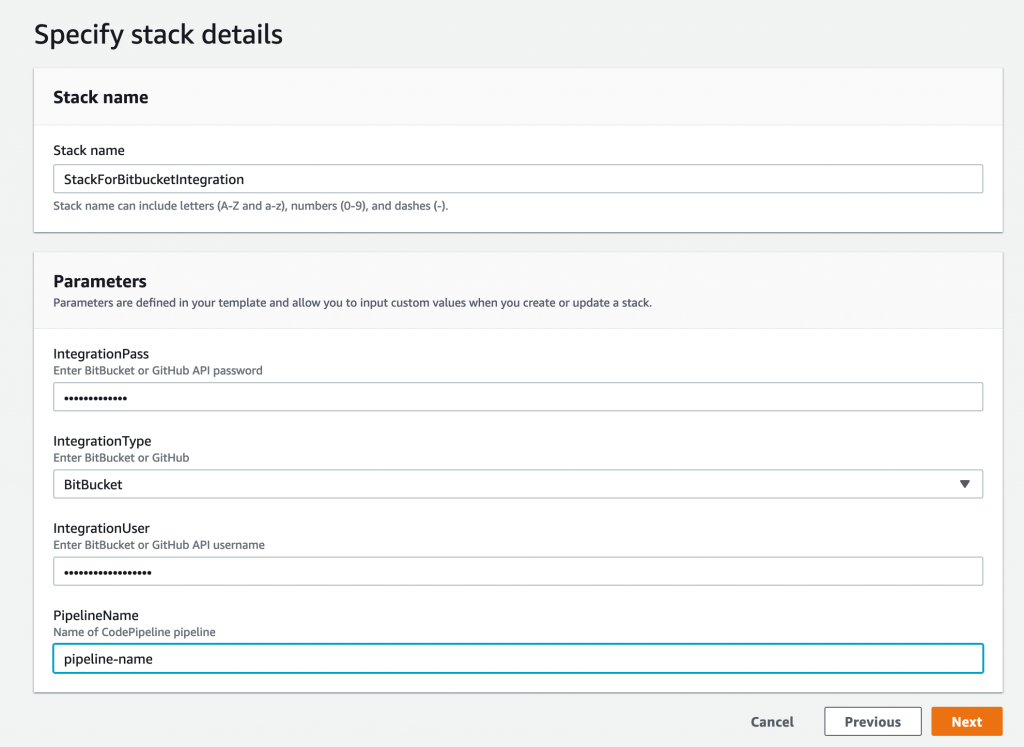Click the orange Next button

(966, 721)
